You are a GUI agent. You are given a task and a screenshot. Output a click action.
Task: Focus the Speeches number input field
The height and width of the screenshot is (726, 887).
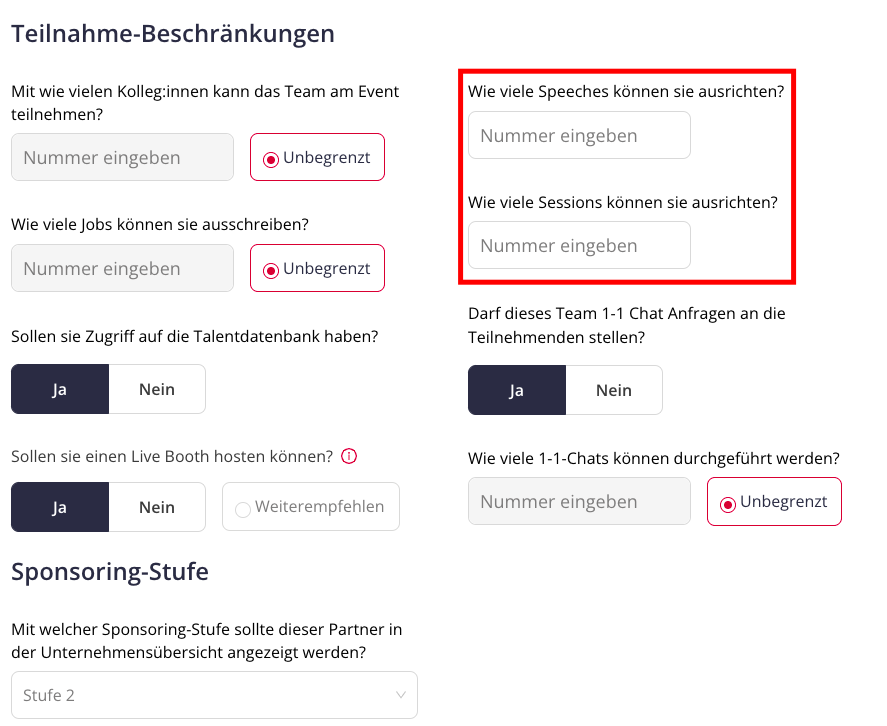pos(579,135)
